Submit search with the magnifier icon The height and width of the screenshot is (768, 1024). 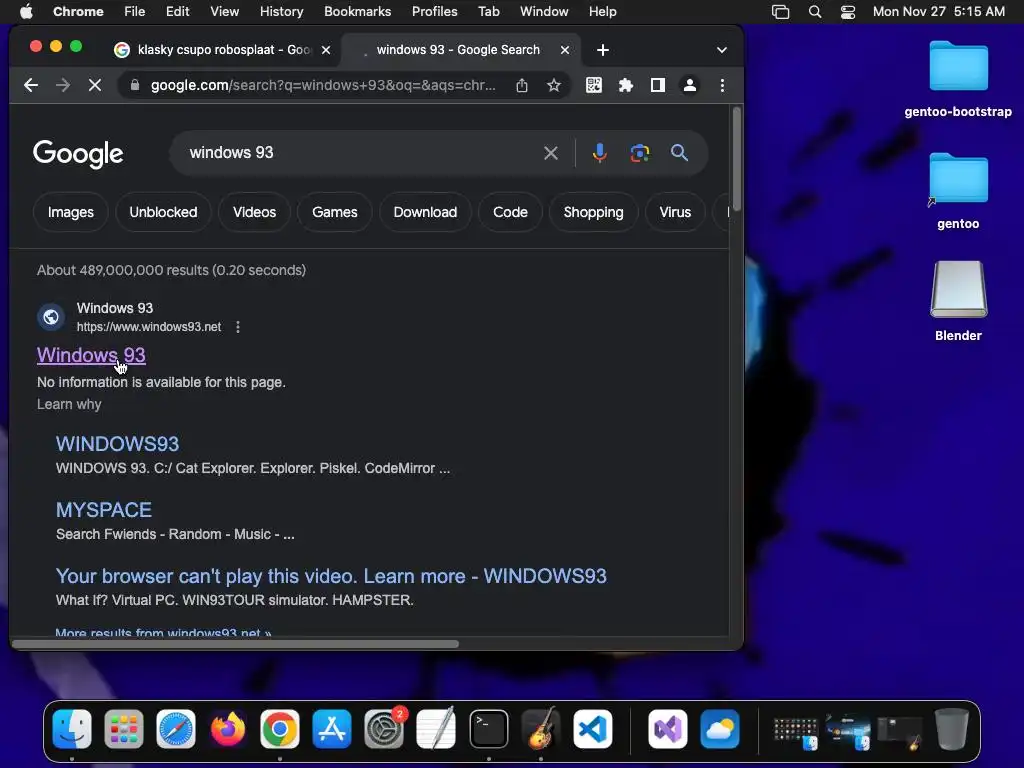pos(679,153)
